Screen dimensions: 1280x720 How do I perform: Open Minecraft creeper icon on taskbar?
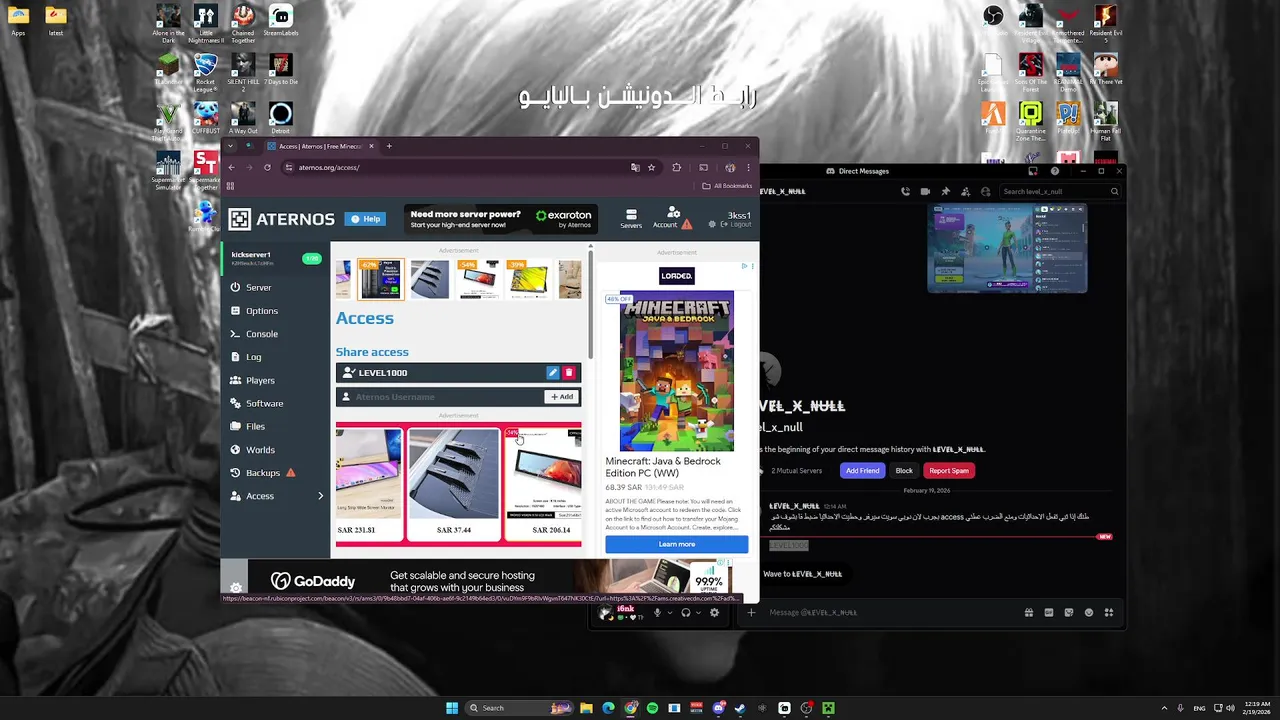(828, 708)
